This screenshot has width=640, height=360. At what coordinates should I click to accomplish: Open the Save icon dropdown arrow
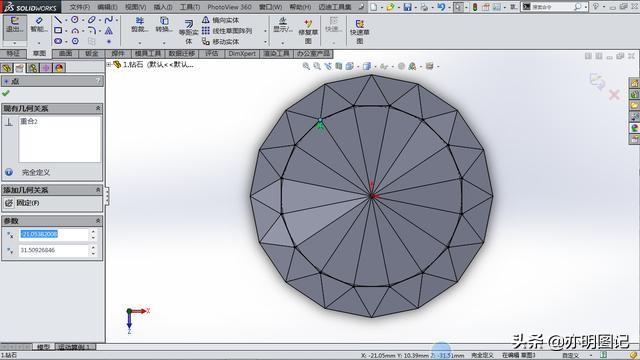[415, 7]
